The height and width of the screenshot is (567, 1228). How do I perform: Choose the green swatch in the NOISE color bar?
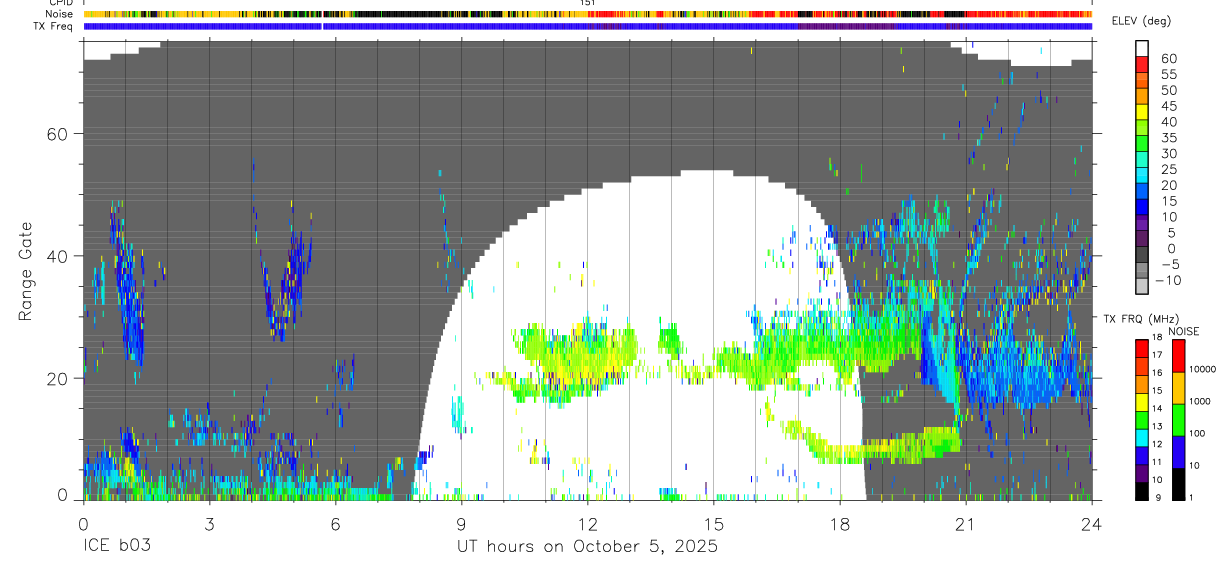tap(1178, 420)
